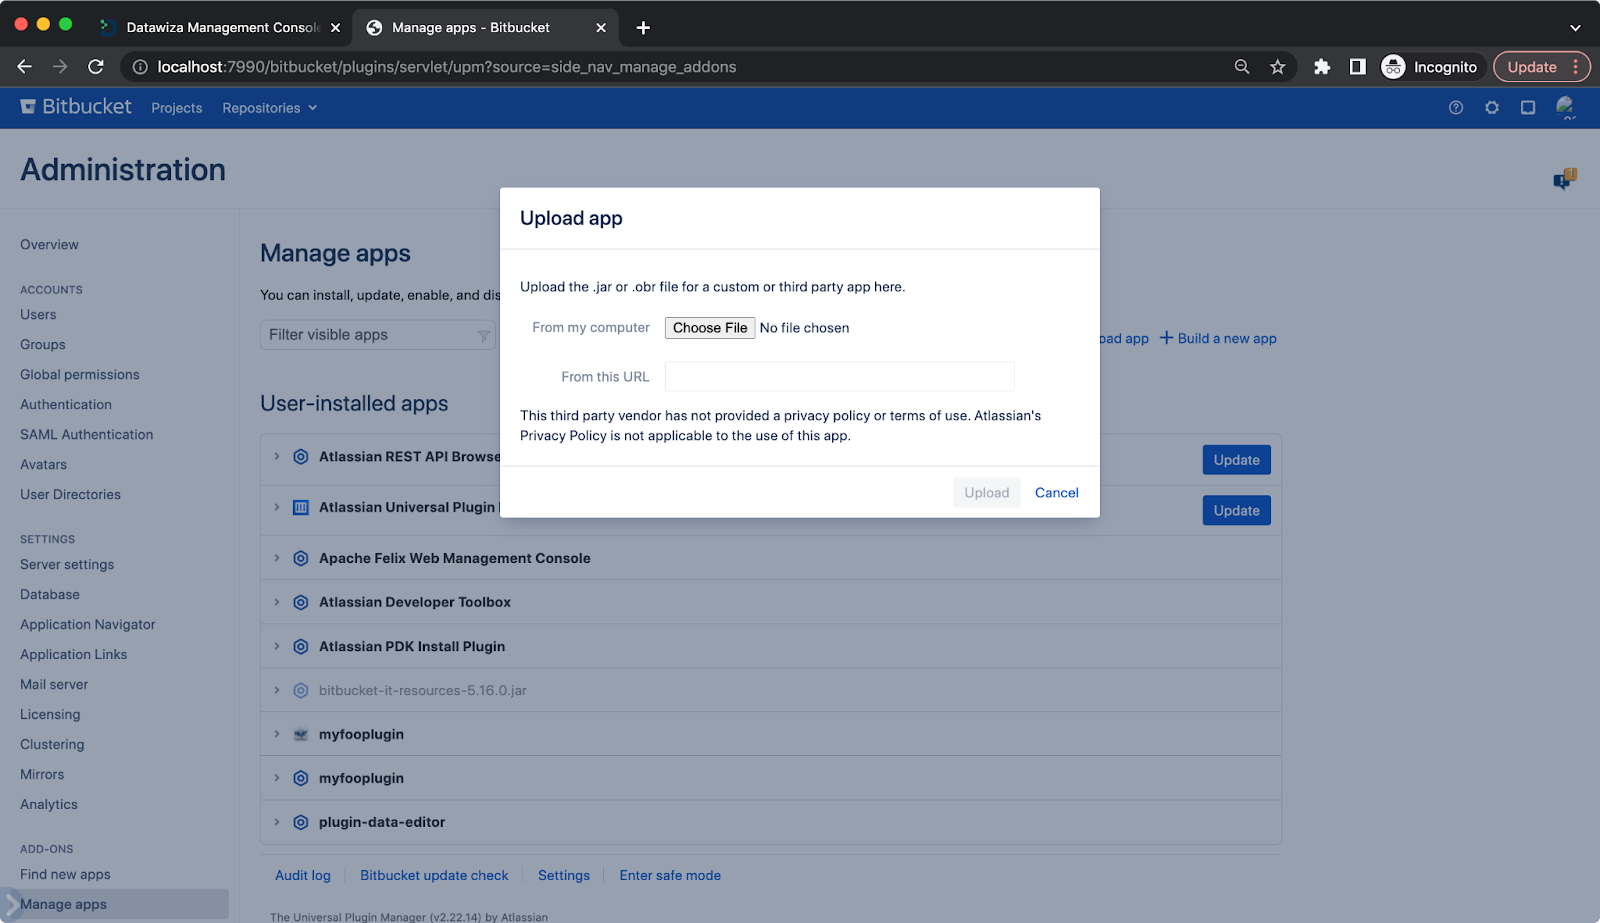Open the Users admin page
The height and width of the screenshot is (923, 1600).
click(38, 315)
